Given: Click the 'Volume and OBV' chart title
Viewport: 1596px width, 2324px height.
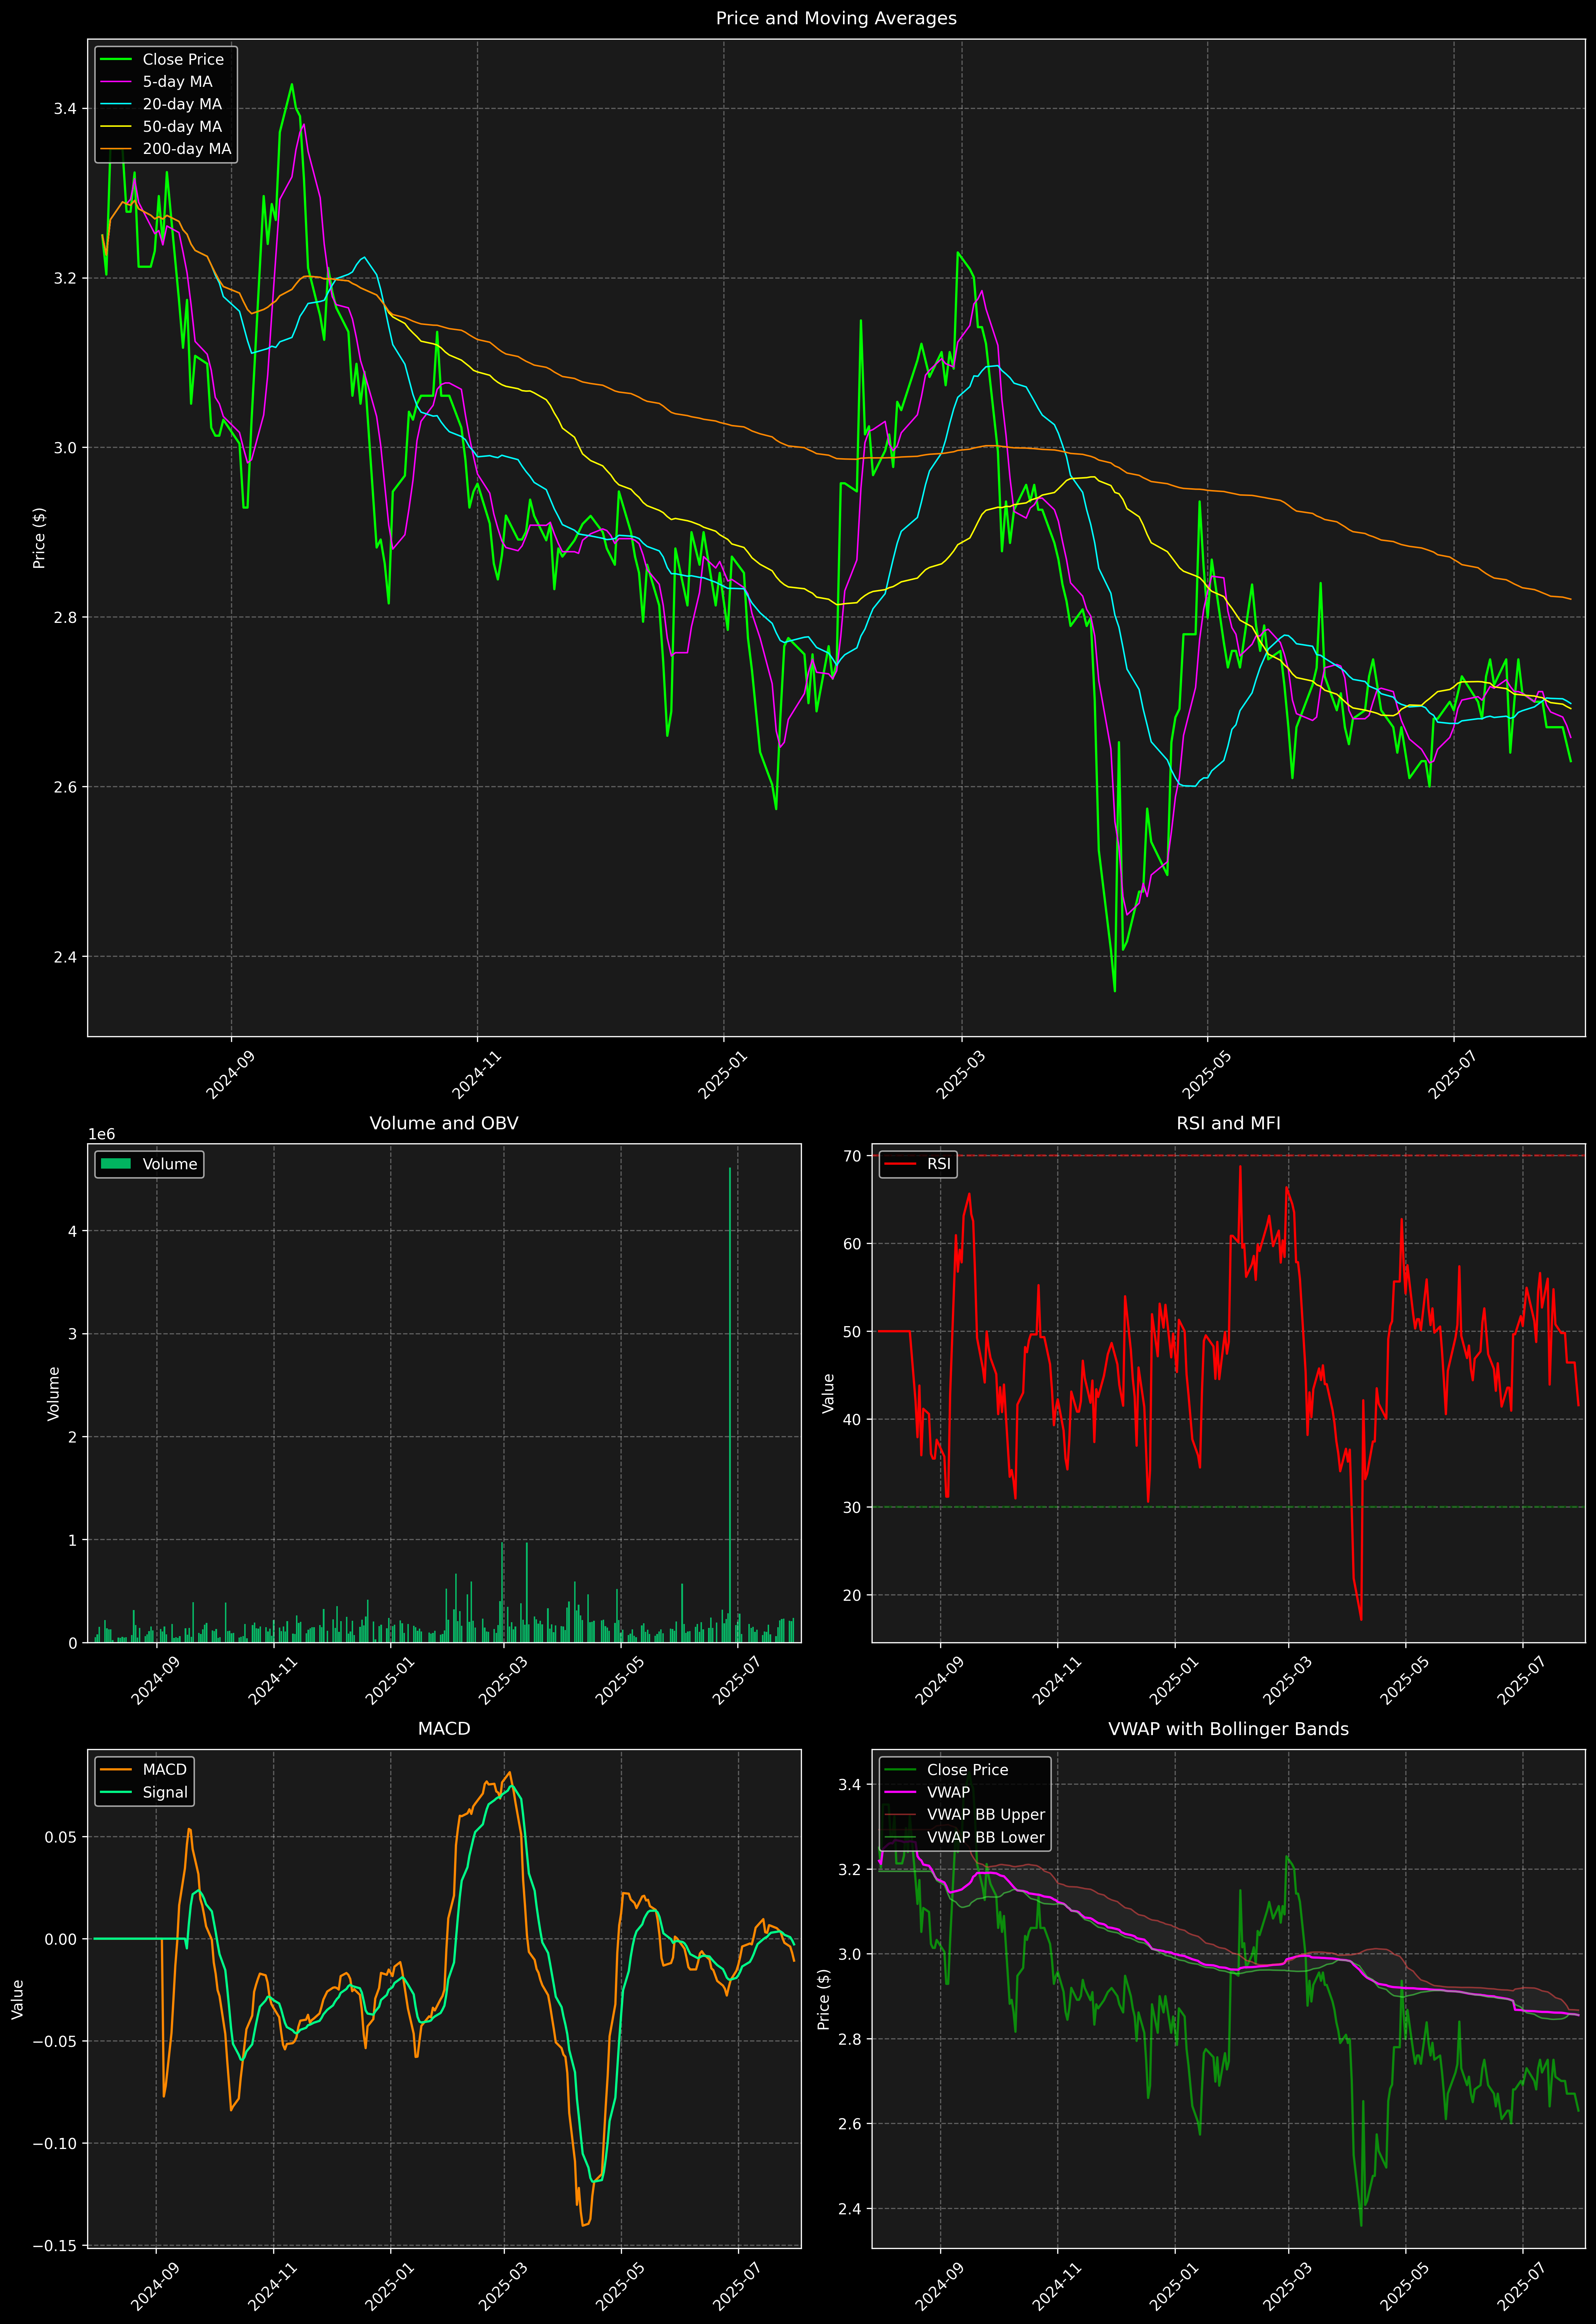Looking at the screenshot, I should click(x=444, y=1123).
